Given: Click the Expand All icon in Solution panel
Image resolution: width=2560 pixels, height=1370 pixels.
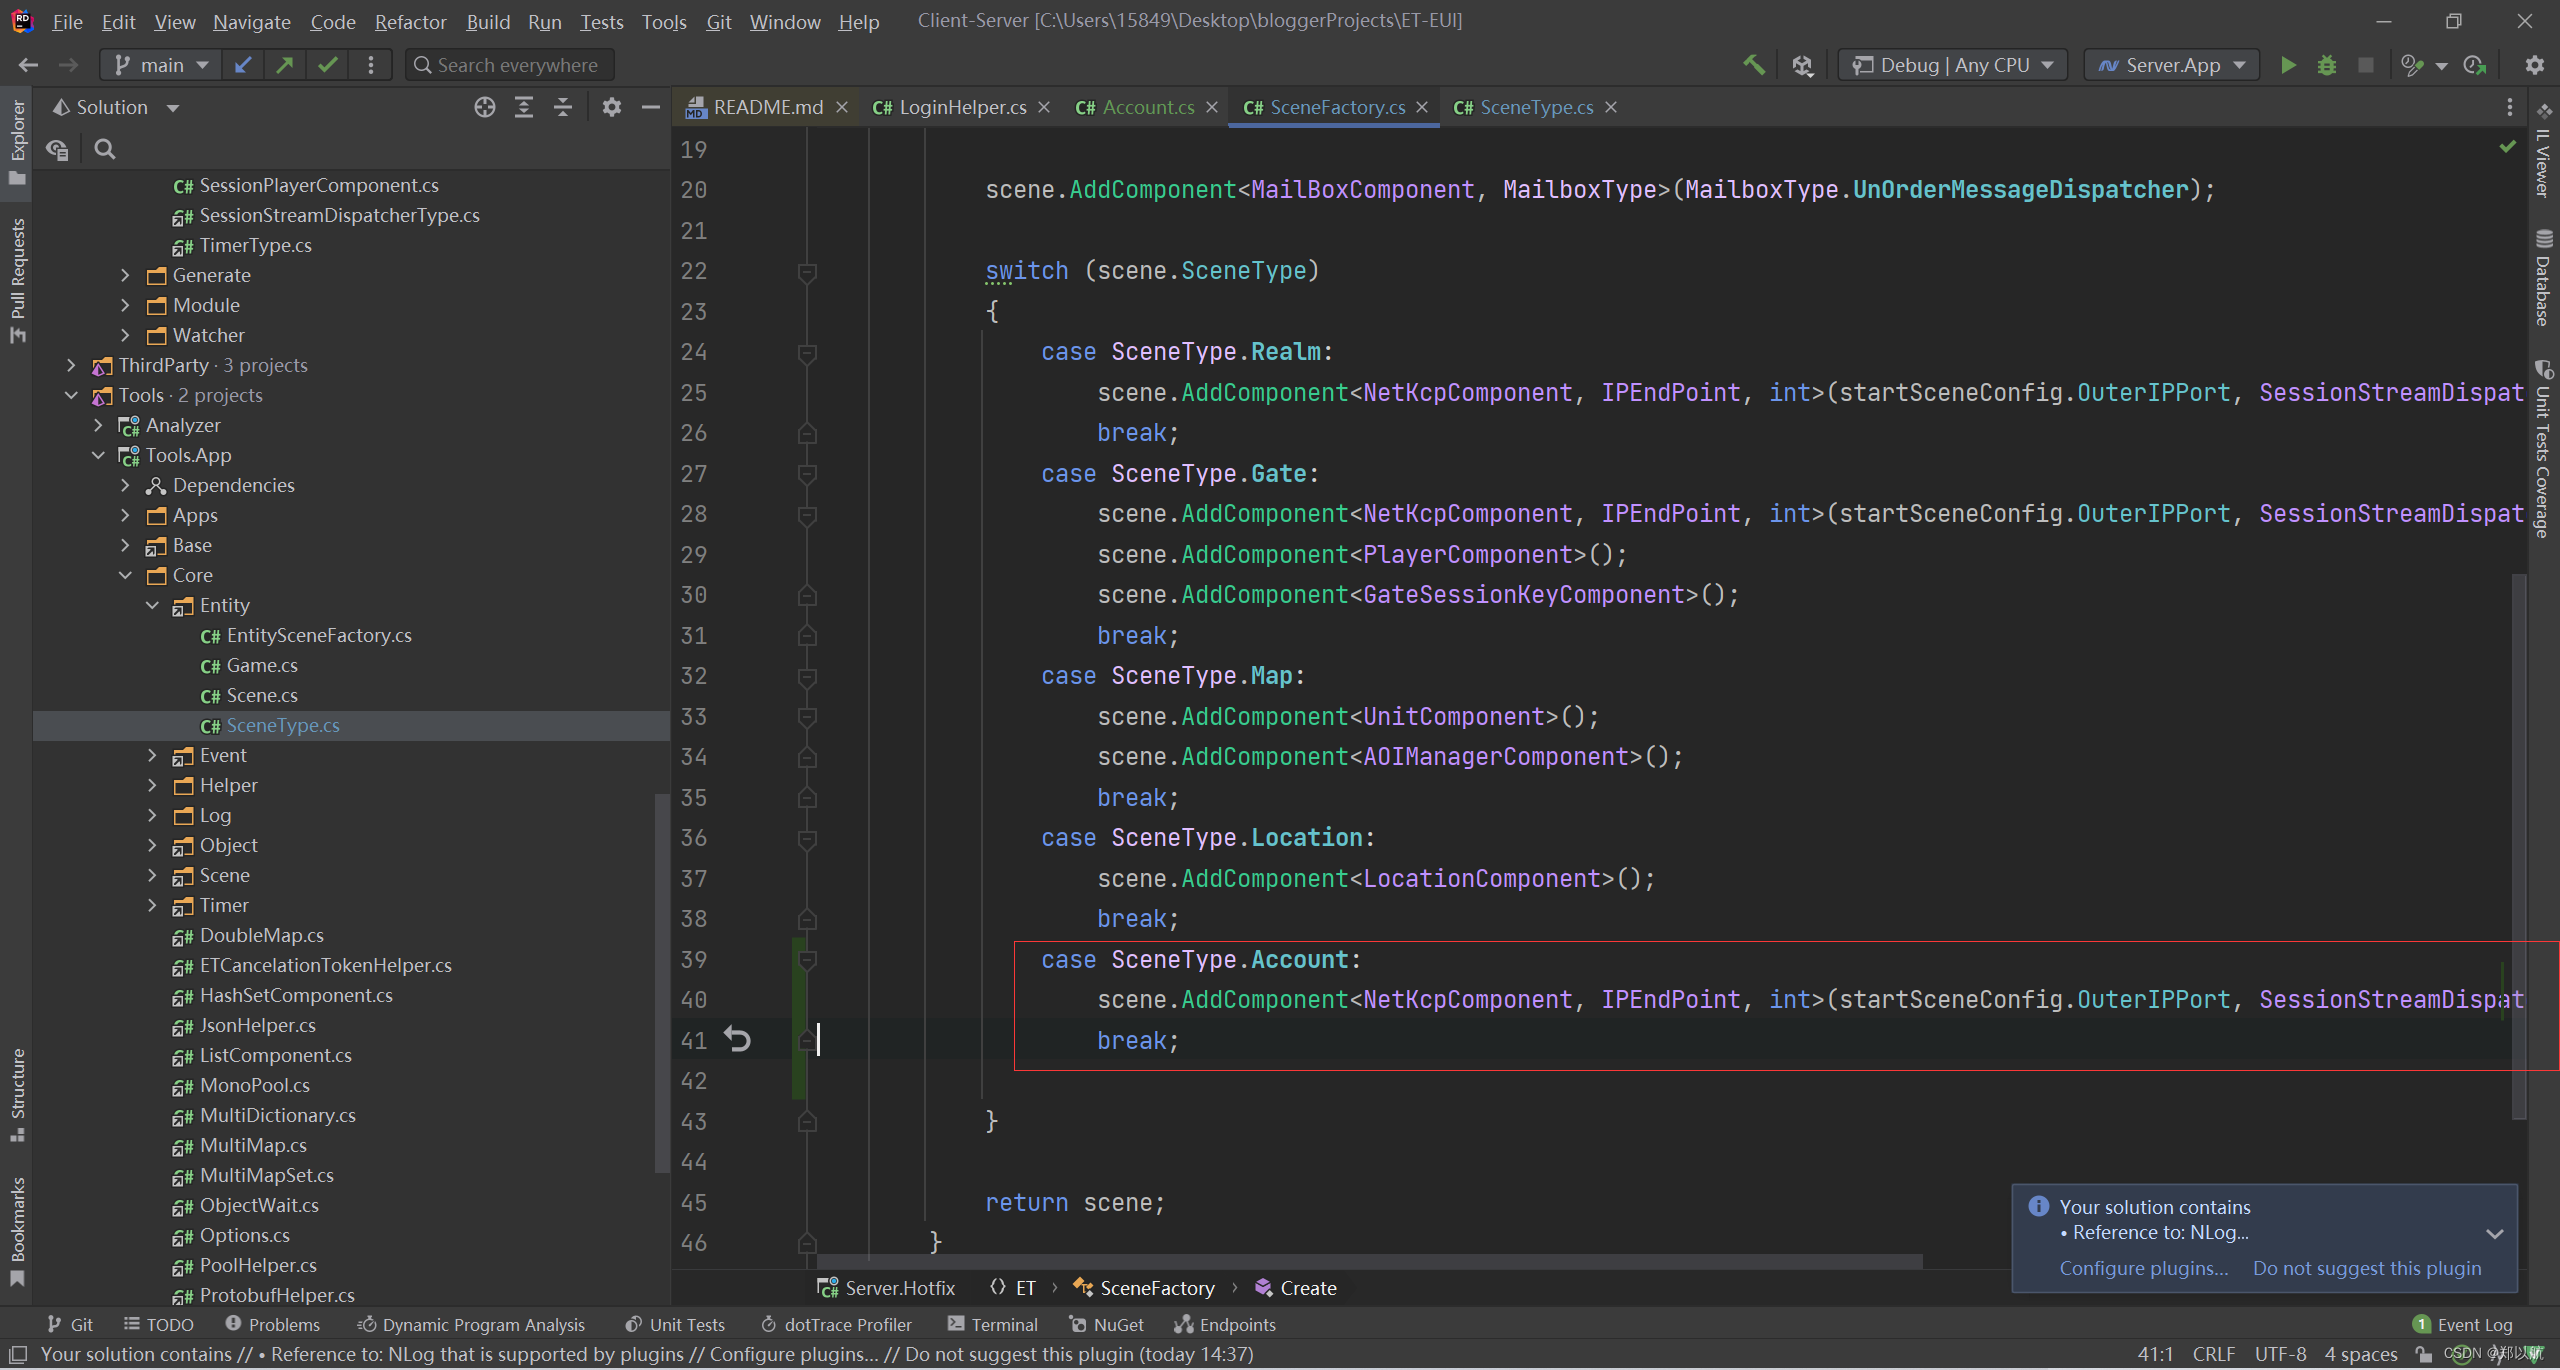Looking at the screenshot, I should coord(524,107).
